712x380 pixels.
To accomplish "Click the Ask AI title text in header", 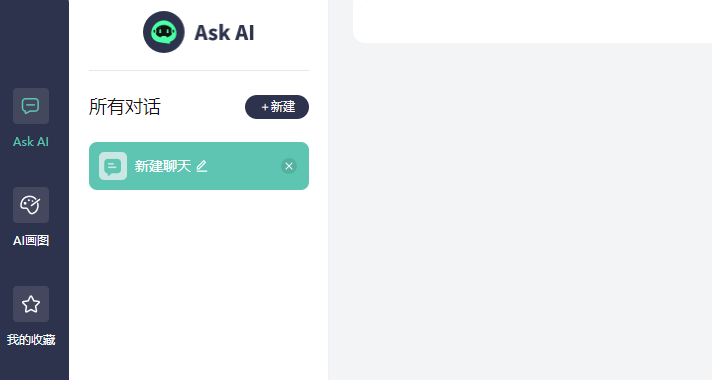I will tap(224, 33).
